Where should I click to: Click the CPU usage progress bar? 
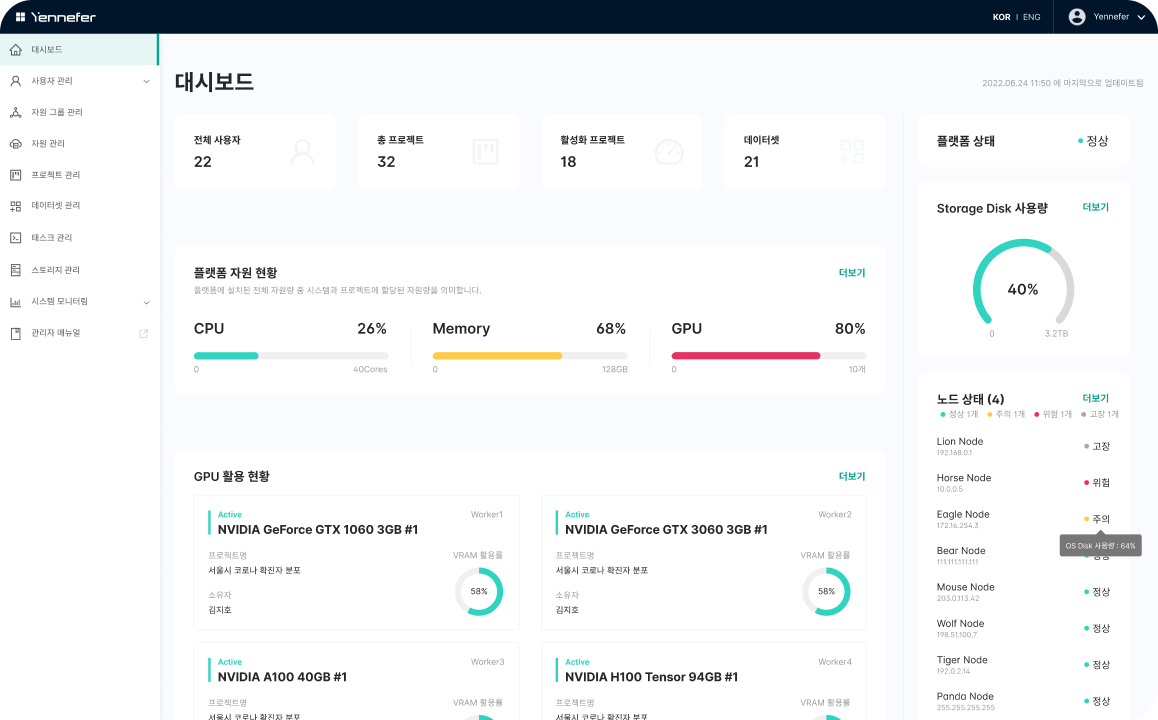point(290,356)
